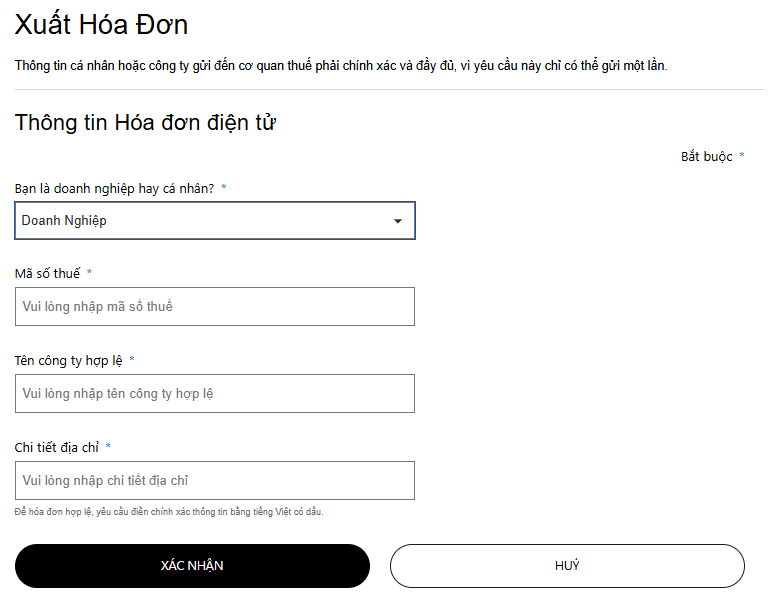Click the Mã số thuế field label
Viewport: 775px width, 610px height.
pyautogui.click(x=47, y=273)
